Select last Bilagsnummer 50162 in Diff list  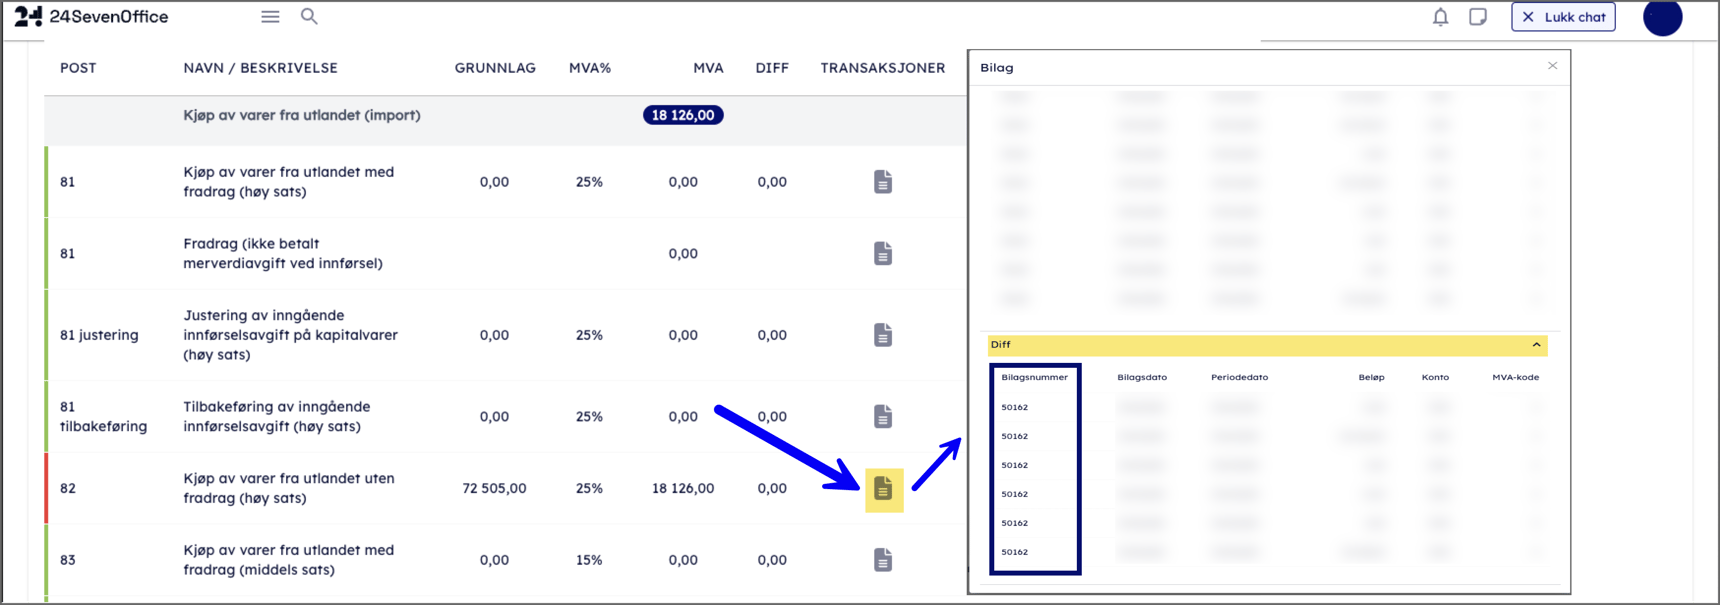[x=1014, y=552]
